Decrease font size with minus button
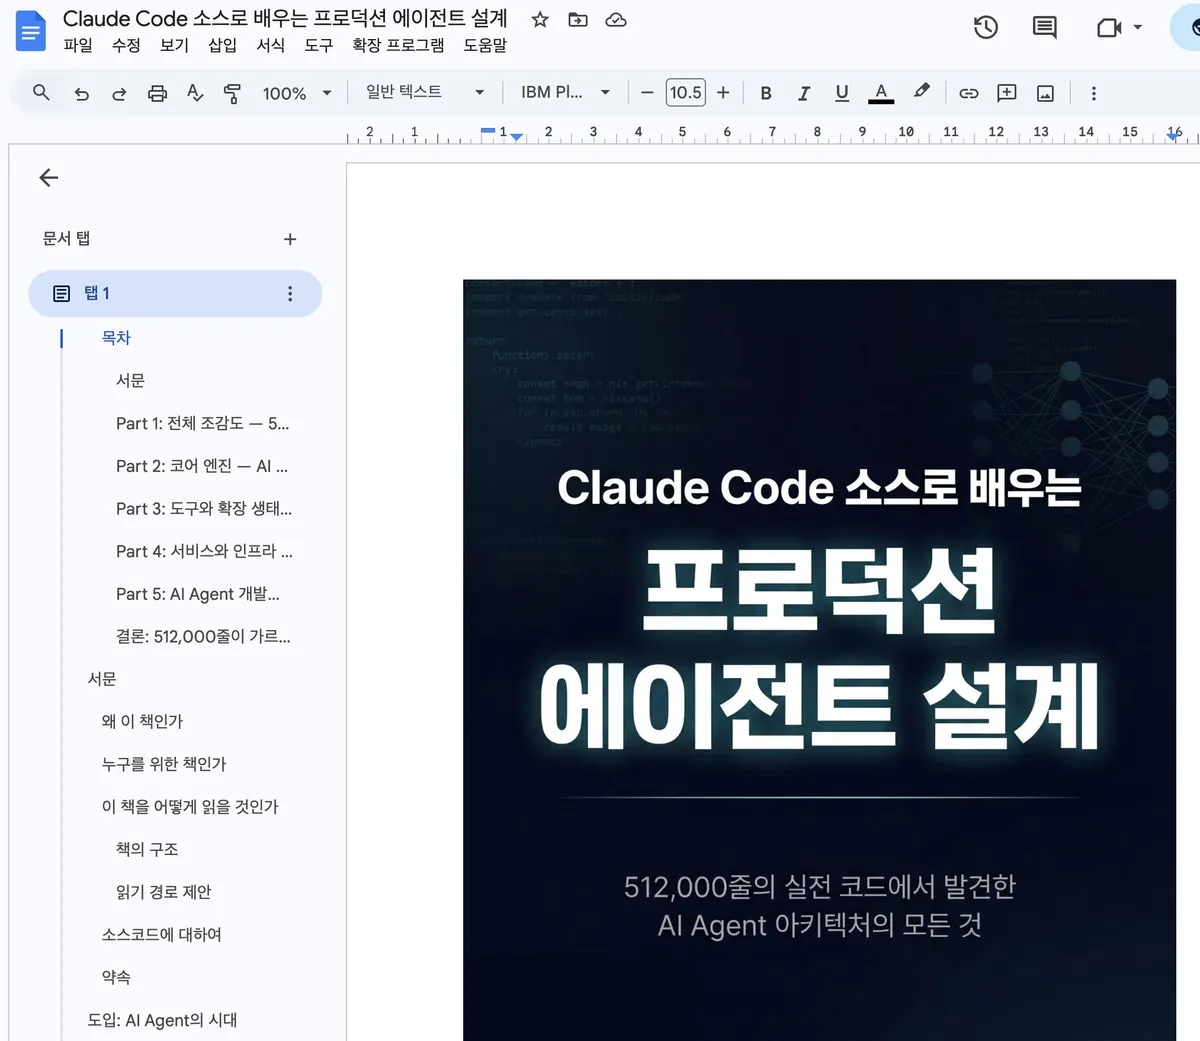Screen dimensions: 1200x1041 tap(647, 93)
